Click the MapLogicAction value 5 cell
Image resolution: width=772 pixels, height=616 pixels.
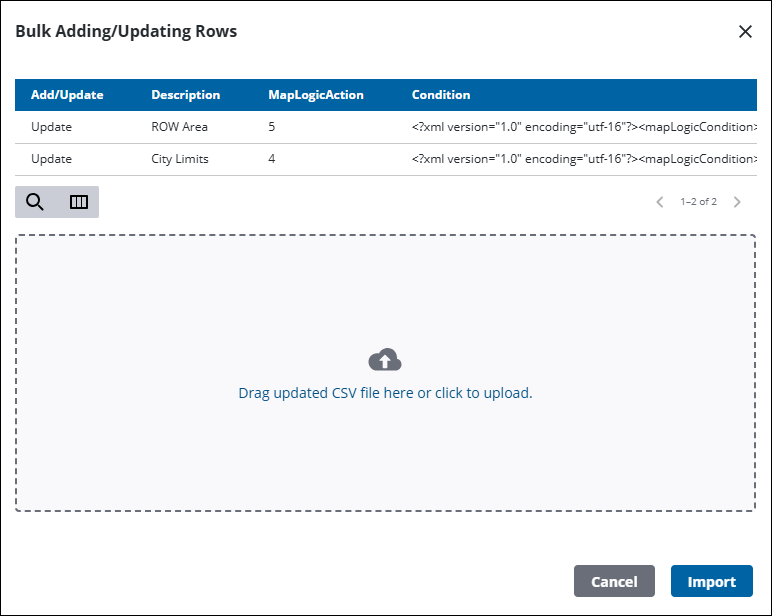272,127
